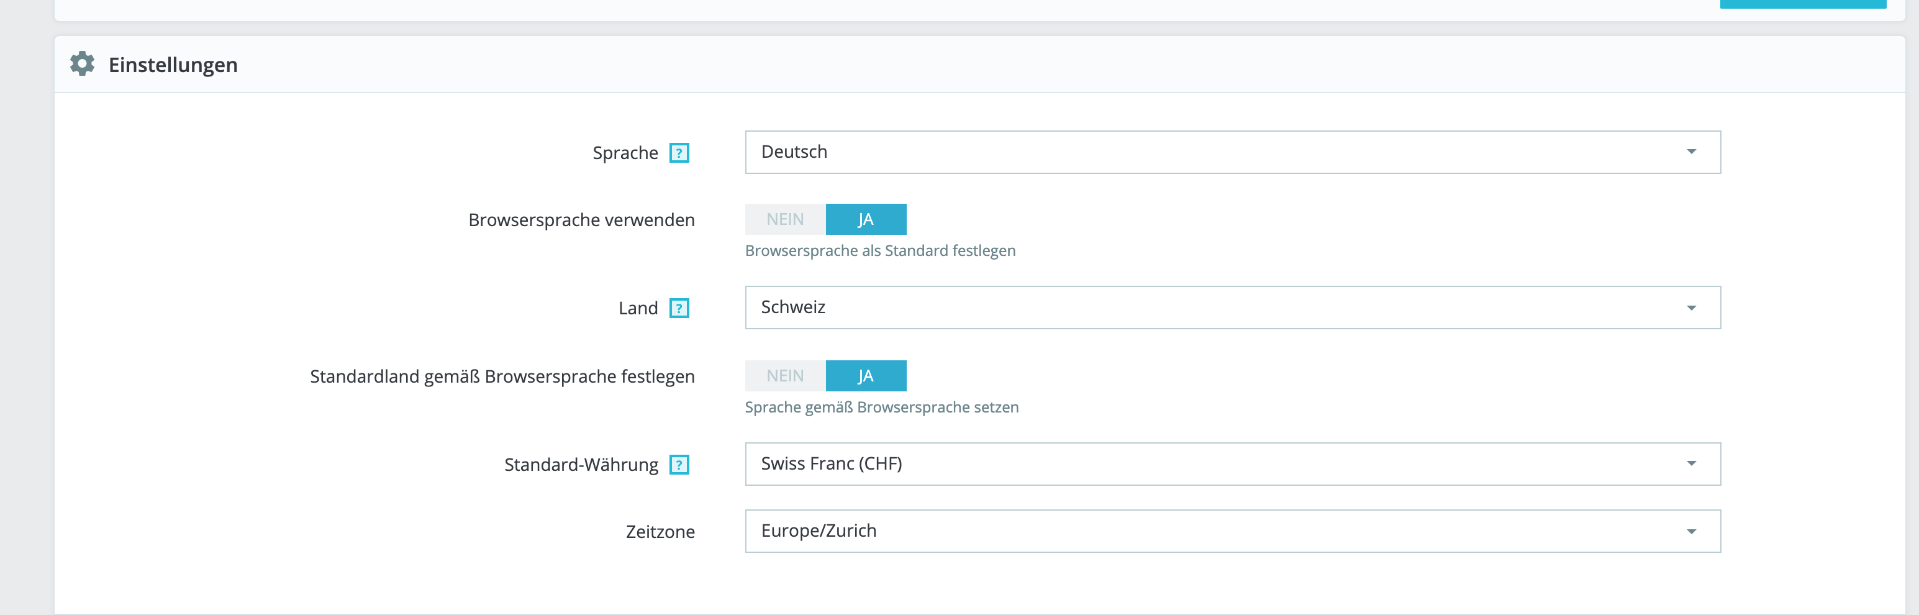Set Browsersprache verwenden to NEIN
Image resolution: width=1919 pixels, height=615 pixels.
click(x=785, y=219)
